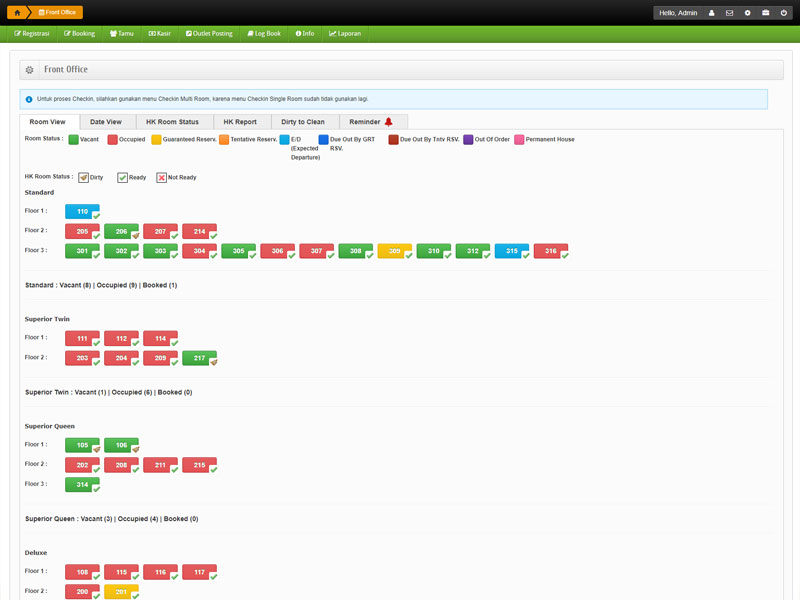The image size is (800, 600).
Task: Open the Registrasi menu
Action: [33, 33]
